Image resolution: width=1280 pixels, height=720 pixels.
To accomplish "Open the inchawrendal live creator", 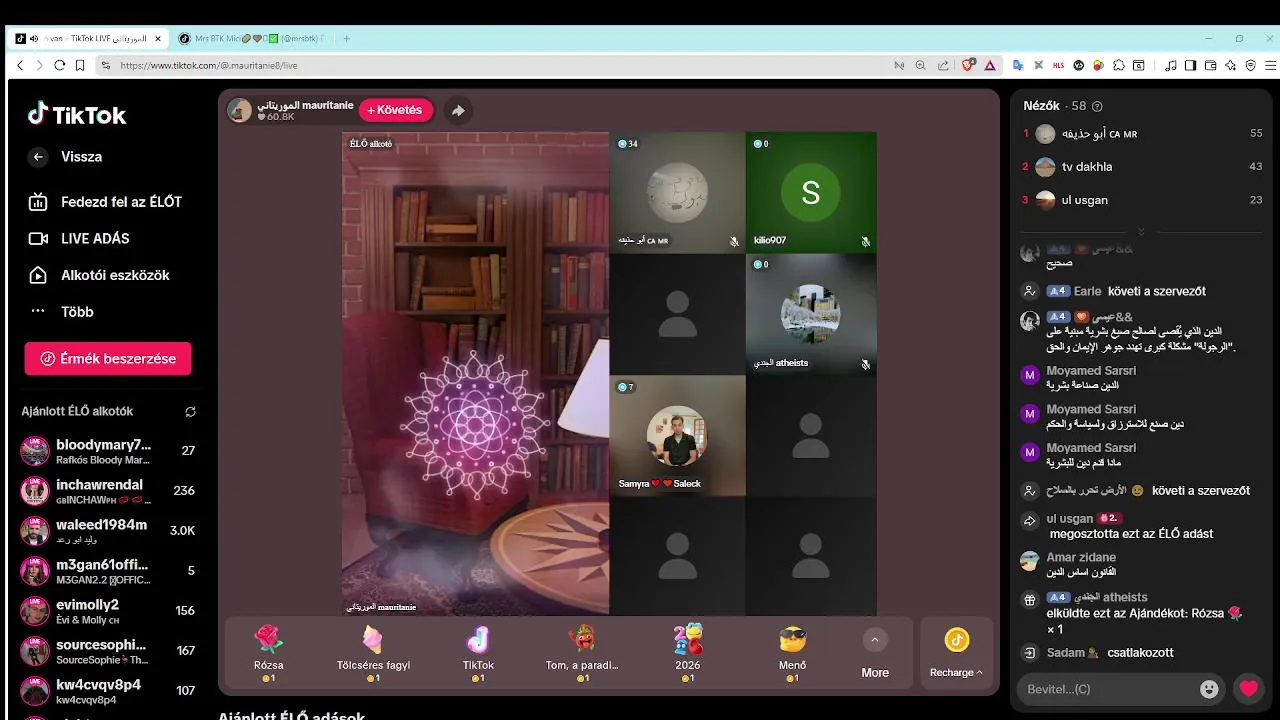I will pos(108,491).
